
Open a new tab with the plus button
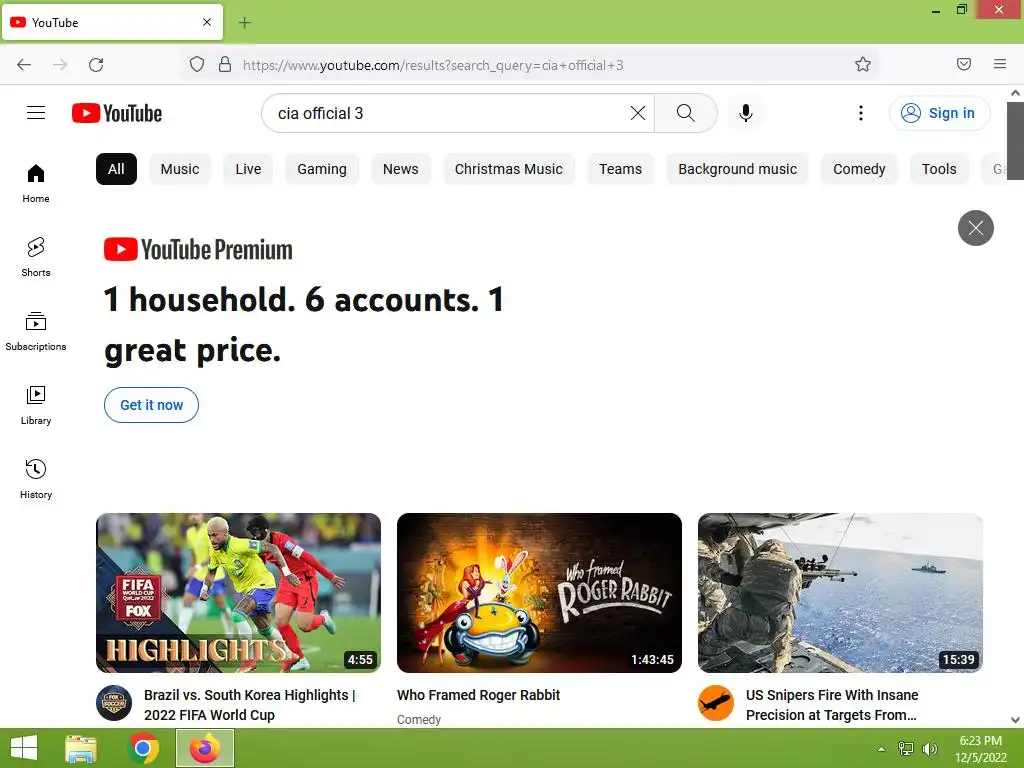(x=244, y=23)
